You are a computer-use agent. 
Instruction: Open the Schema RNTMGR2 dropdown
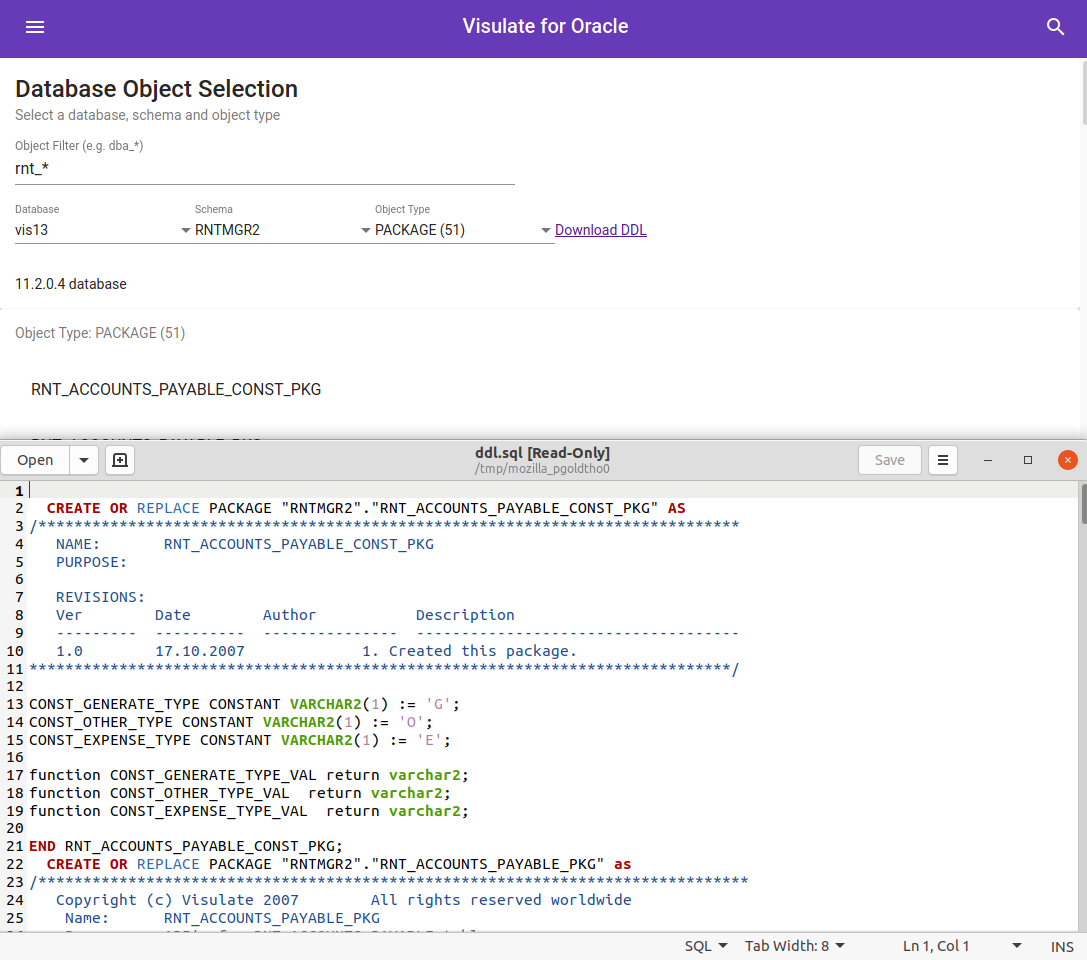[282, 230]
